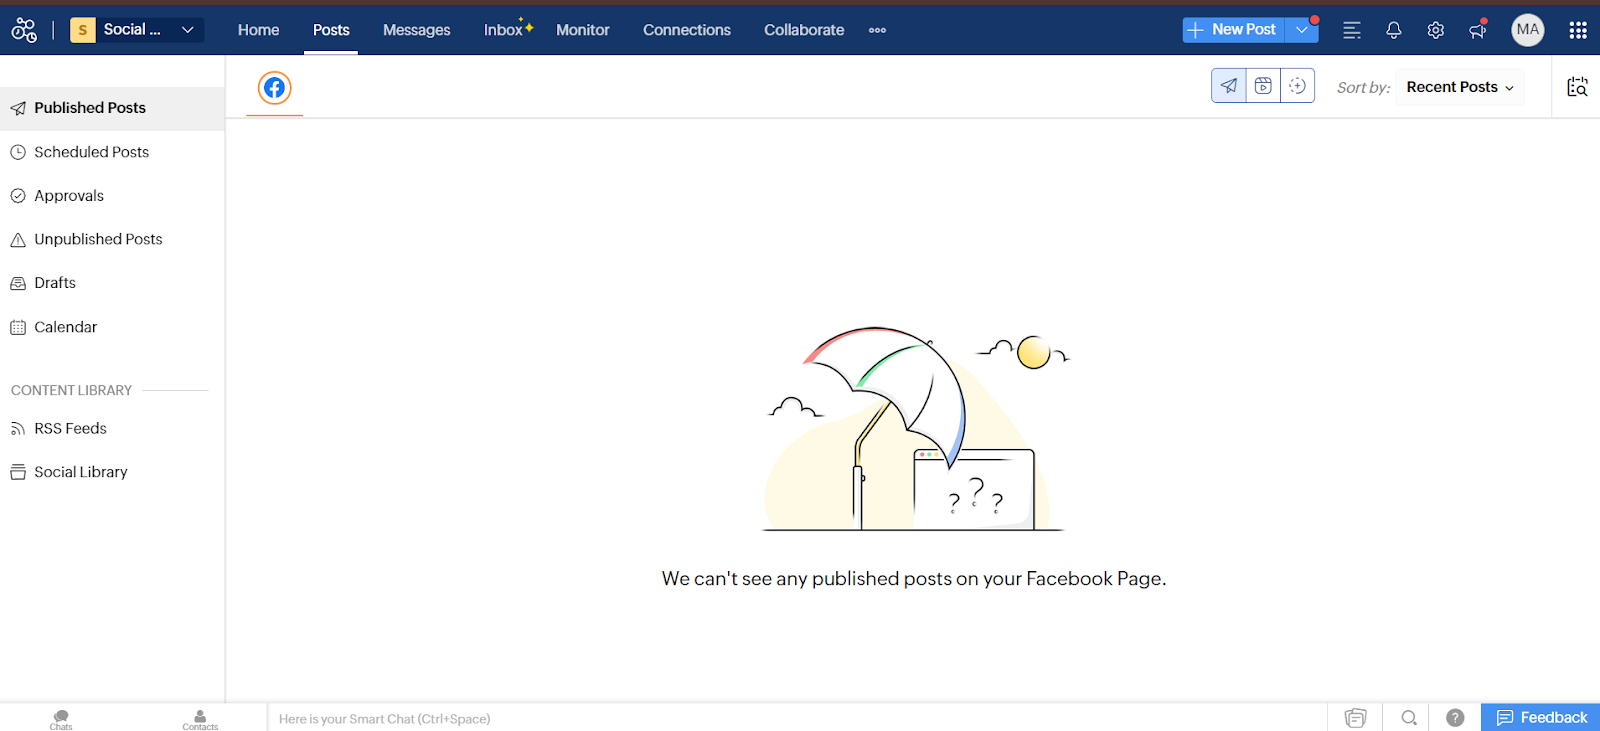Show posts view with paper plane toggle
1600x731 pixels.
1229,86
